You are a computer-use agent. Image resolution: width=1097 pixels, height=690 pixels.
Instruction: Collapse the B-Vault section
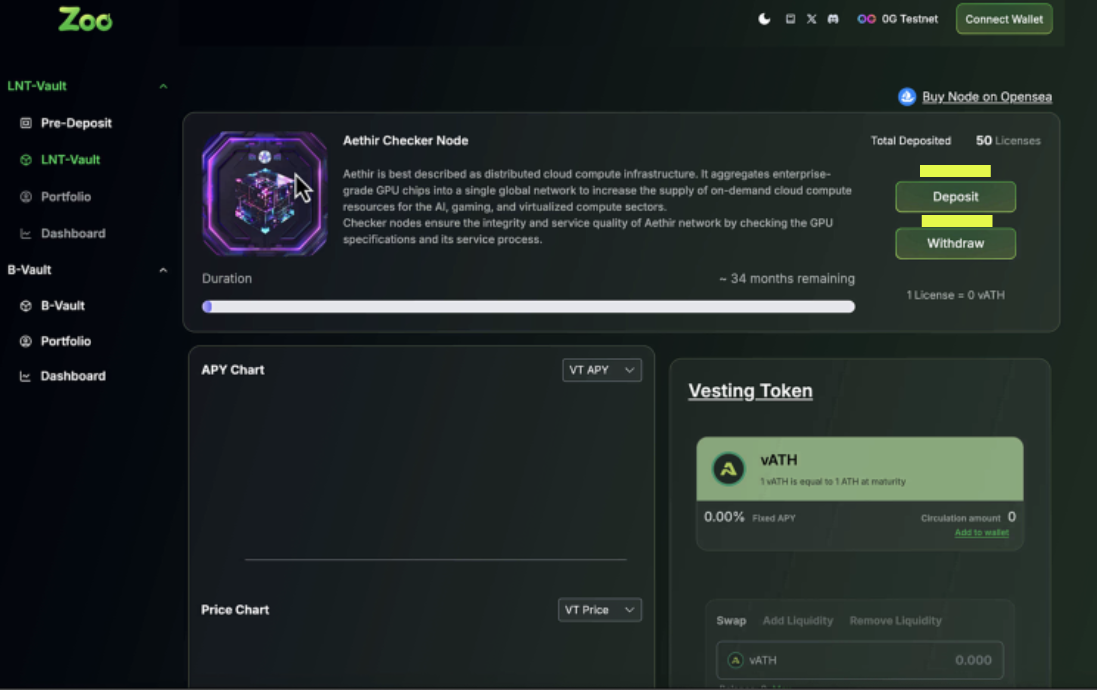[x=162, y=269]
